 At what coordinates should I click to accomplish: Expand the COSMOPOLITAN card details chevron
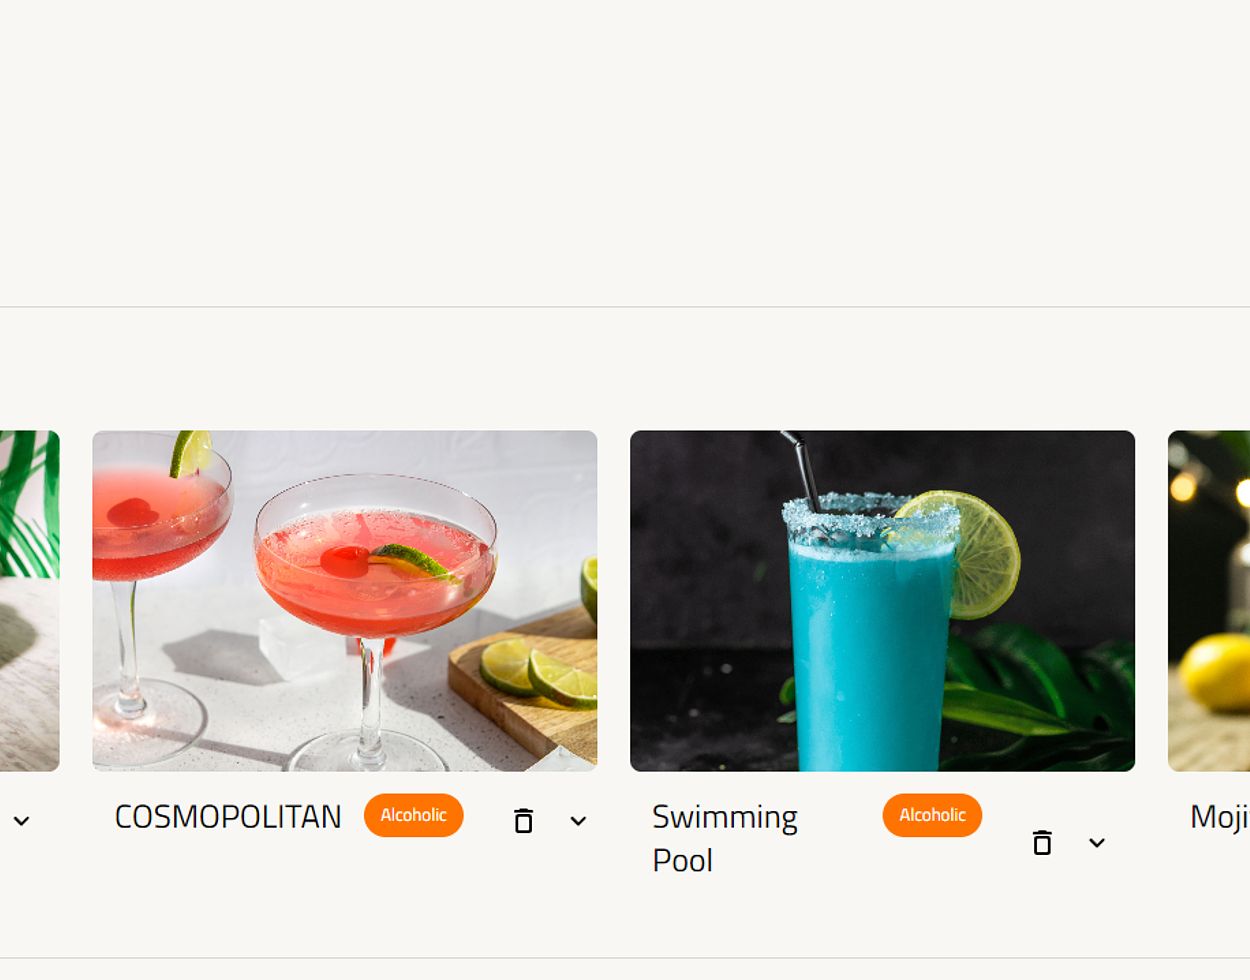tap(578, 821)
